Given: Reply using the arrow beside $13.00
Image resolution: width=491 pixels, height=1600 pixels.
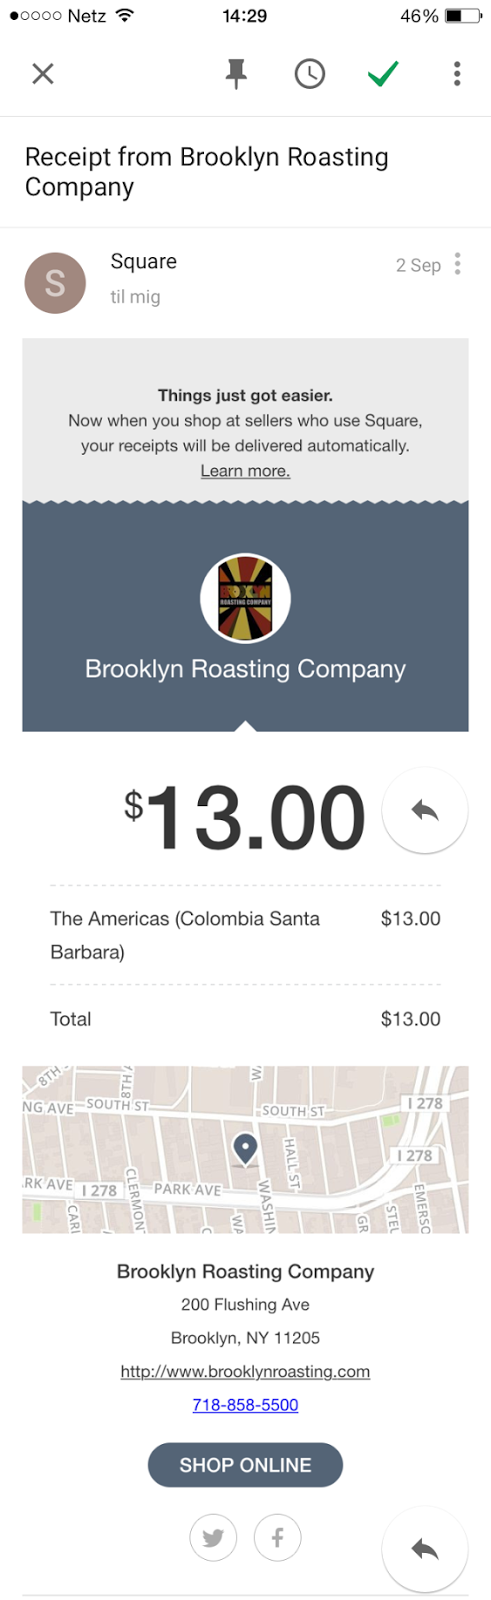Looking at the screenshot, I should tap(425, 810).
